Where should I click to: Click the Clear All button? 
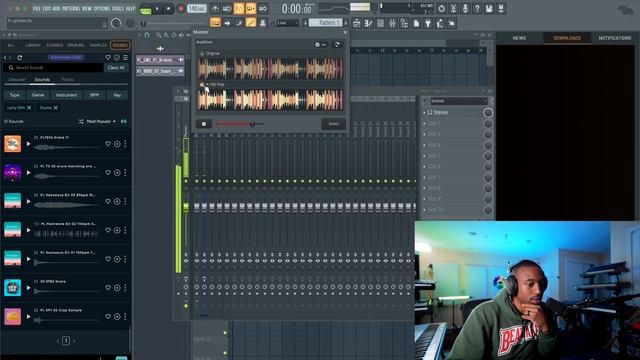116,67
